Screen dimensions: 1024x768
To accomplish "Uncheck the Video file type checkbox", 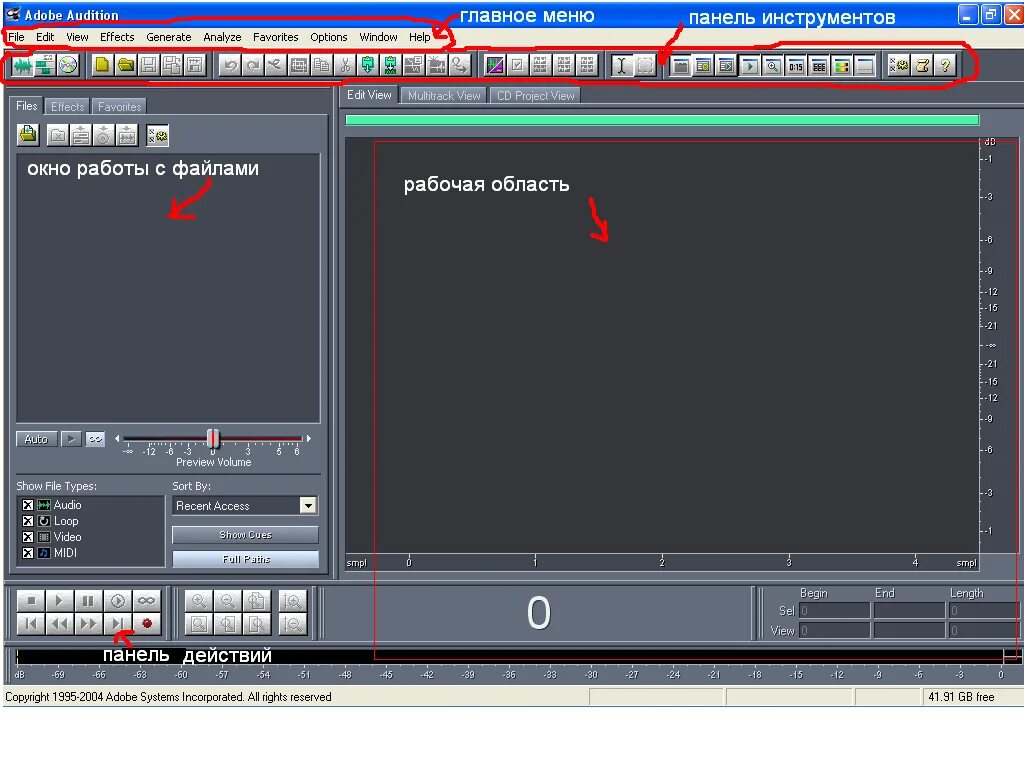I will 28,537.
